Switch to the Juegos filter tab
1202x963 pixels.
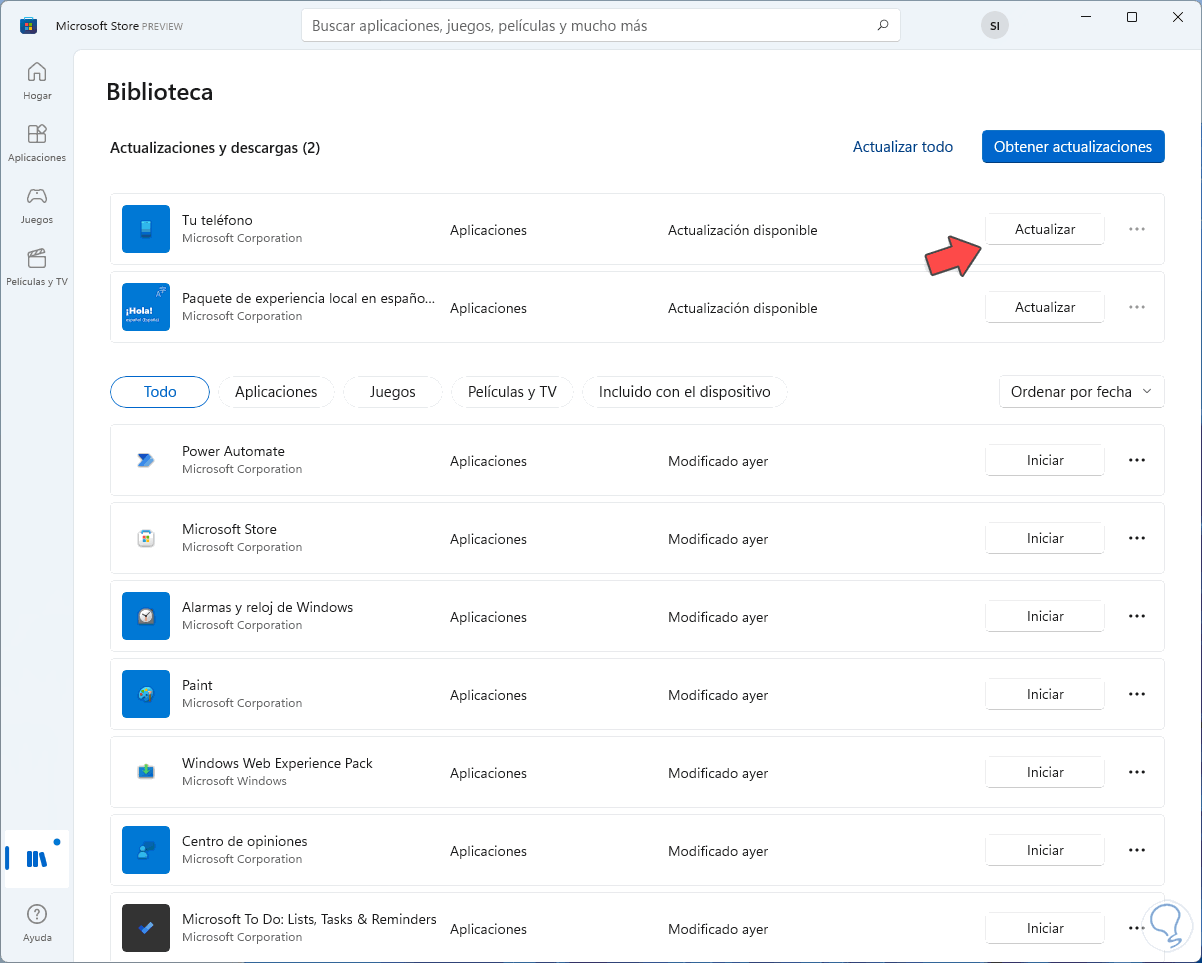click(392, 392)
